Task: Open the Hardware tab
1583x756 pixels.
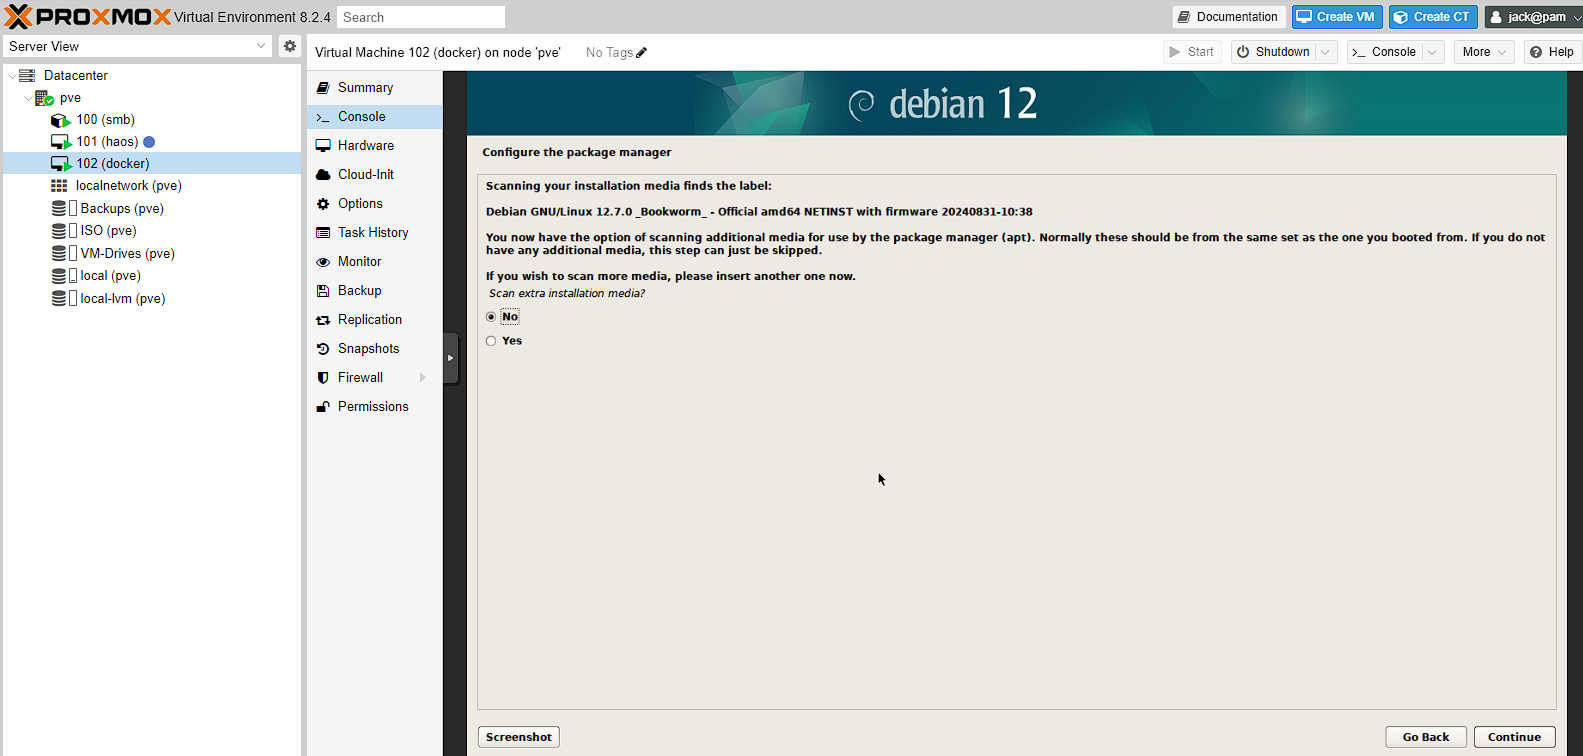Action: [x=374, y=146]
